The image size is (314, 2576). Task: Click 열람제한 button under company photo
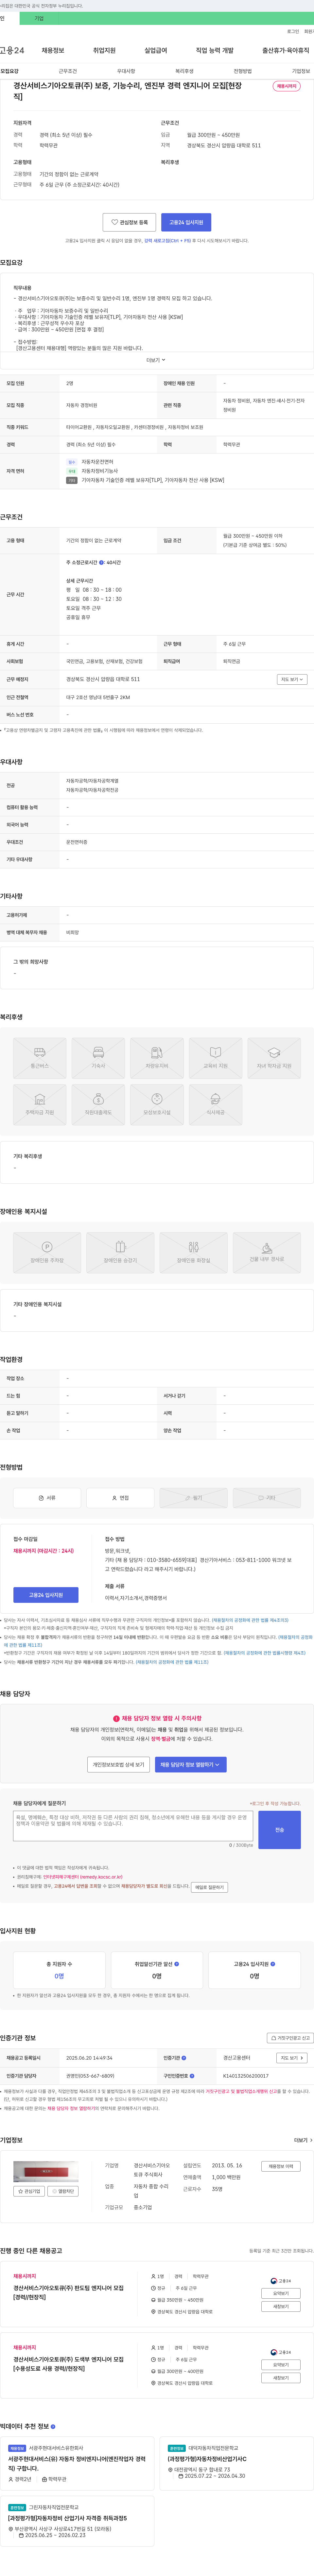click(x=63, y=2191)
